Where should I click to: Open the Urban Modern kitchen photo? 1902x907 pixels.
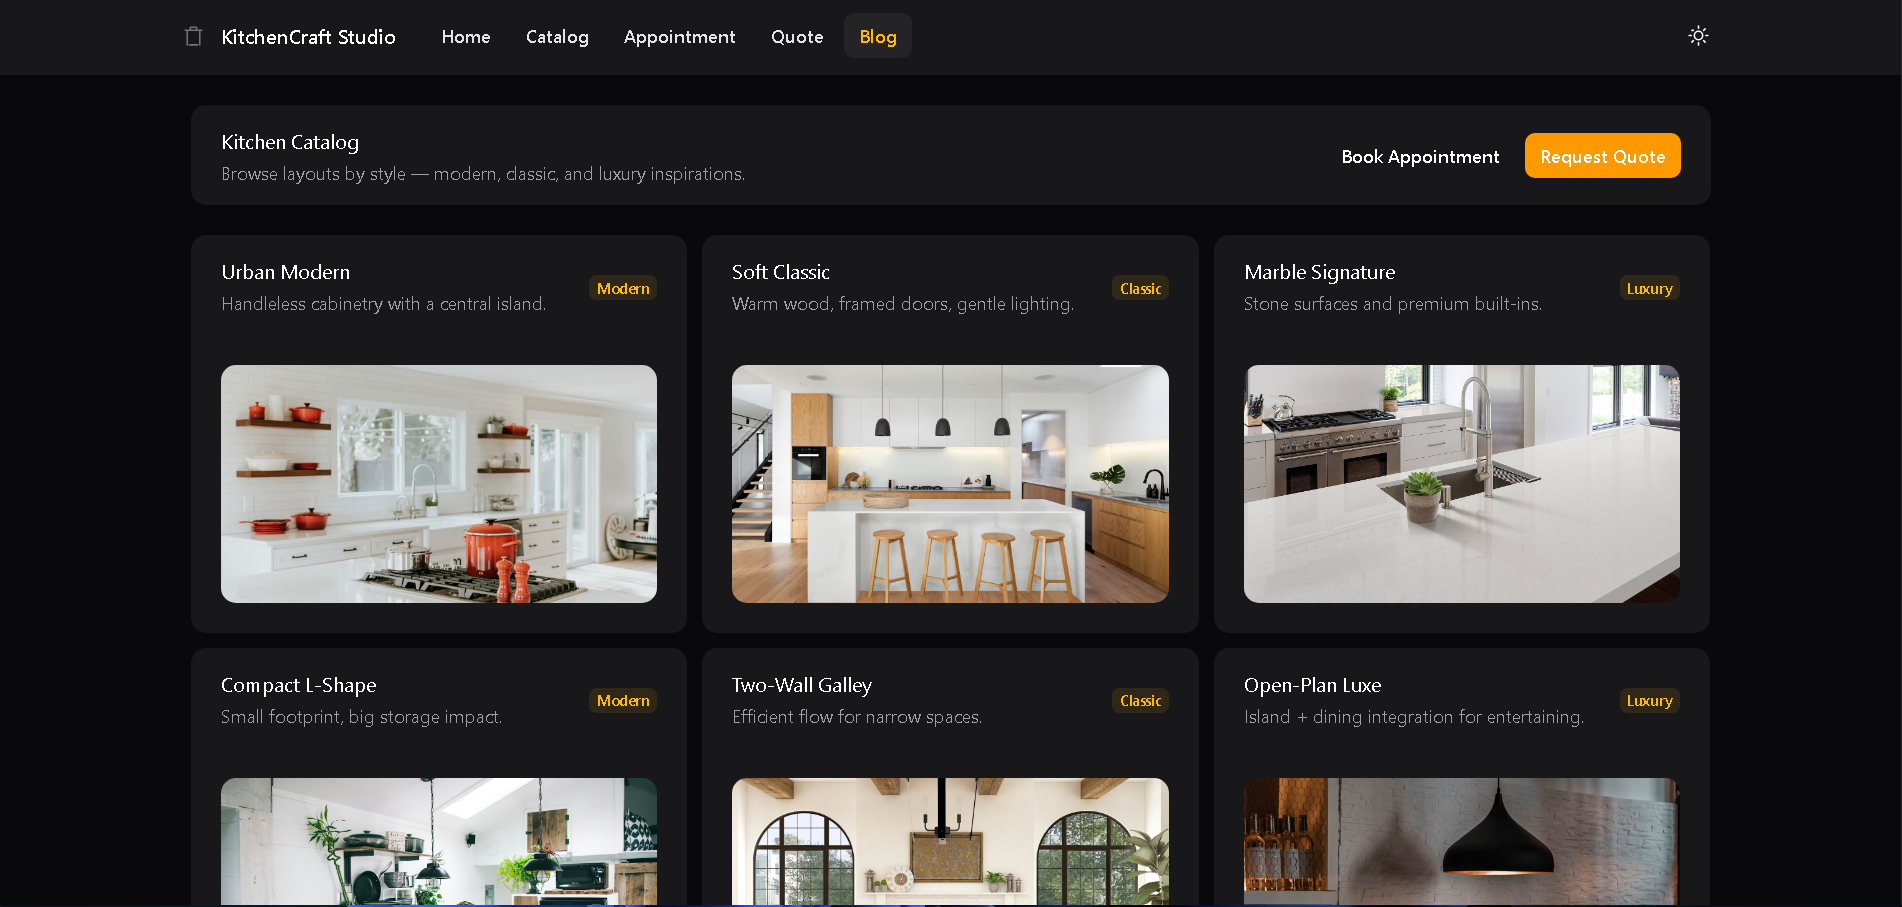439,484
